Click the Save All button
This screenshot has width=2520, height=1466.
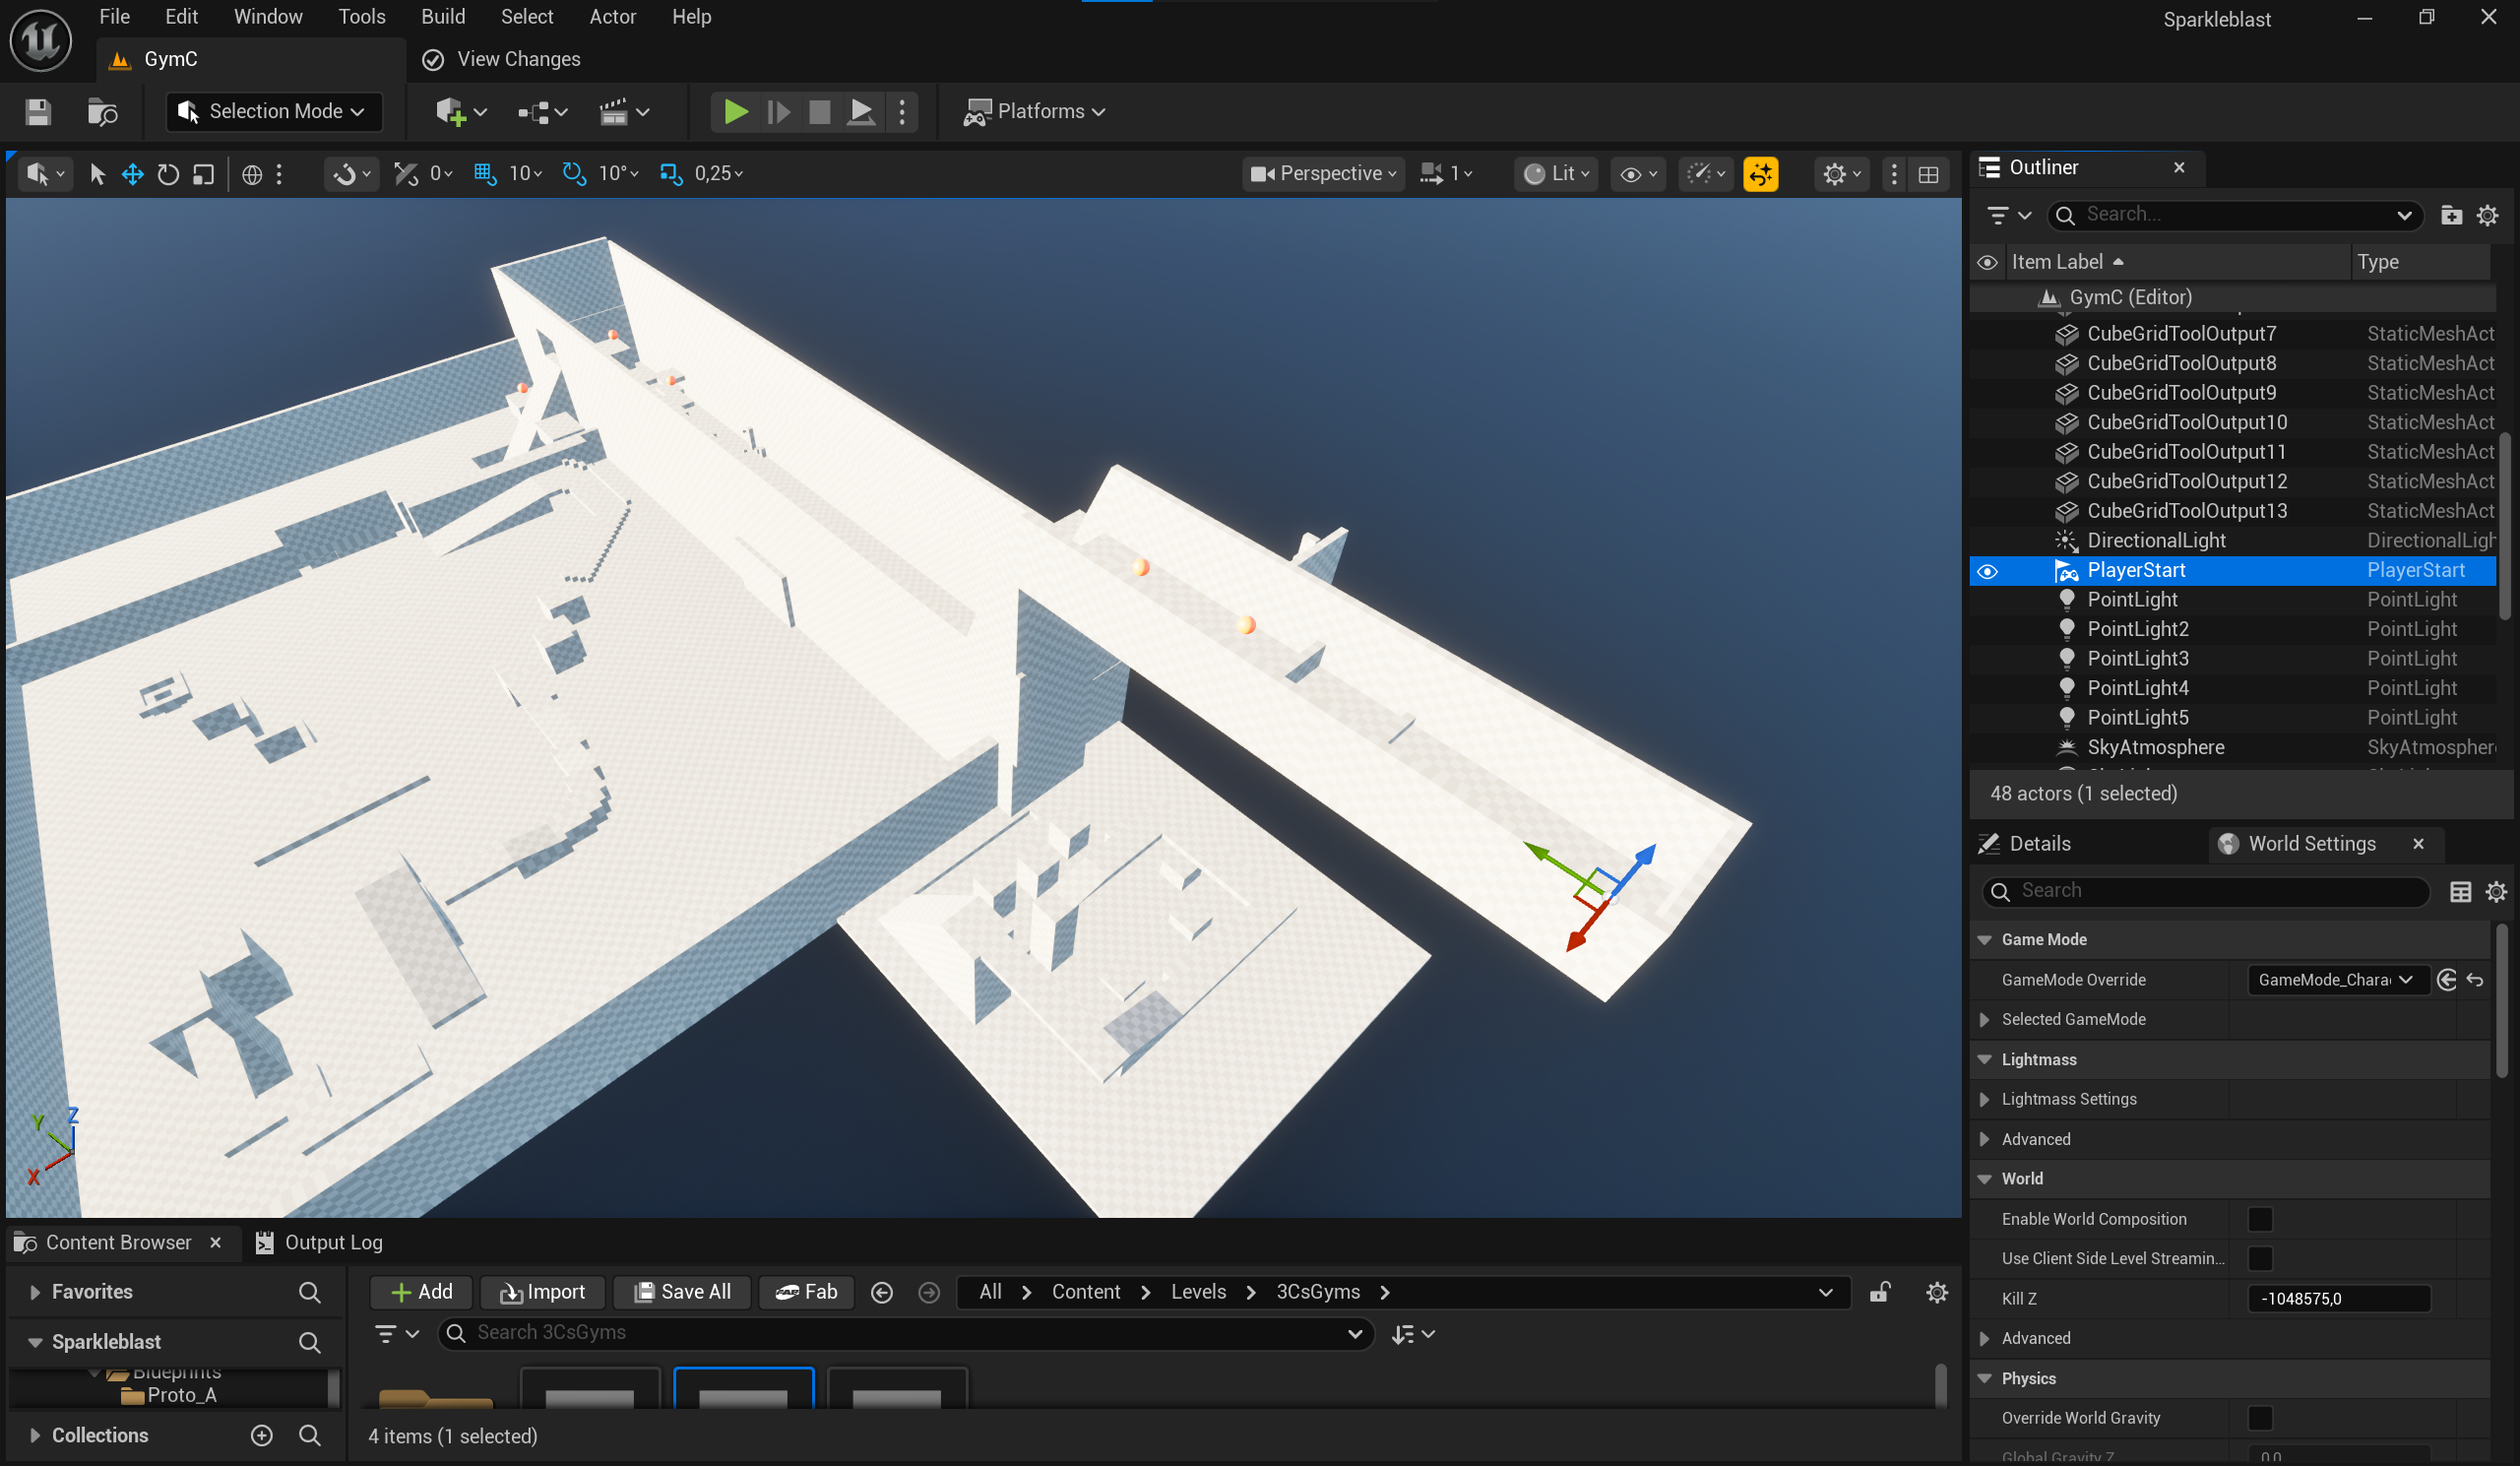(683, 1292)
